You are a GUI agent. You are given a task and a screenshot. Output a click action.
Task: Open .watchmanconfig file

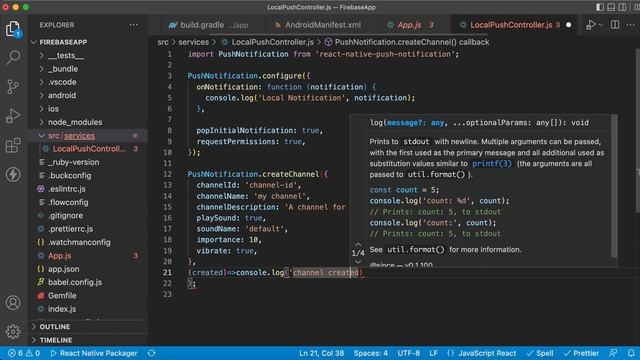click(x=79, y=242)
